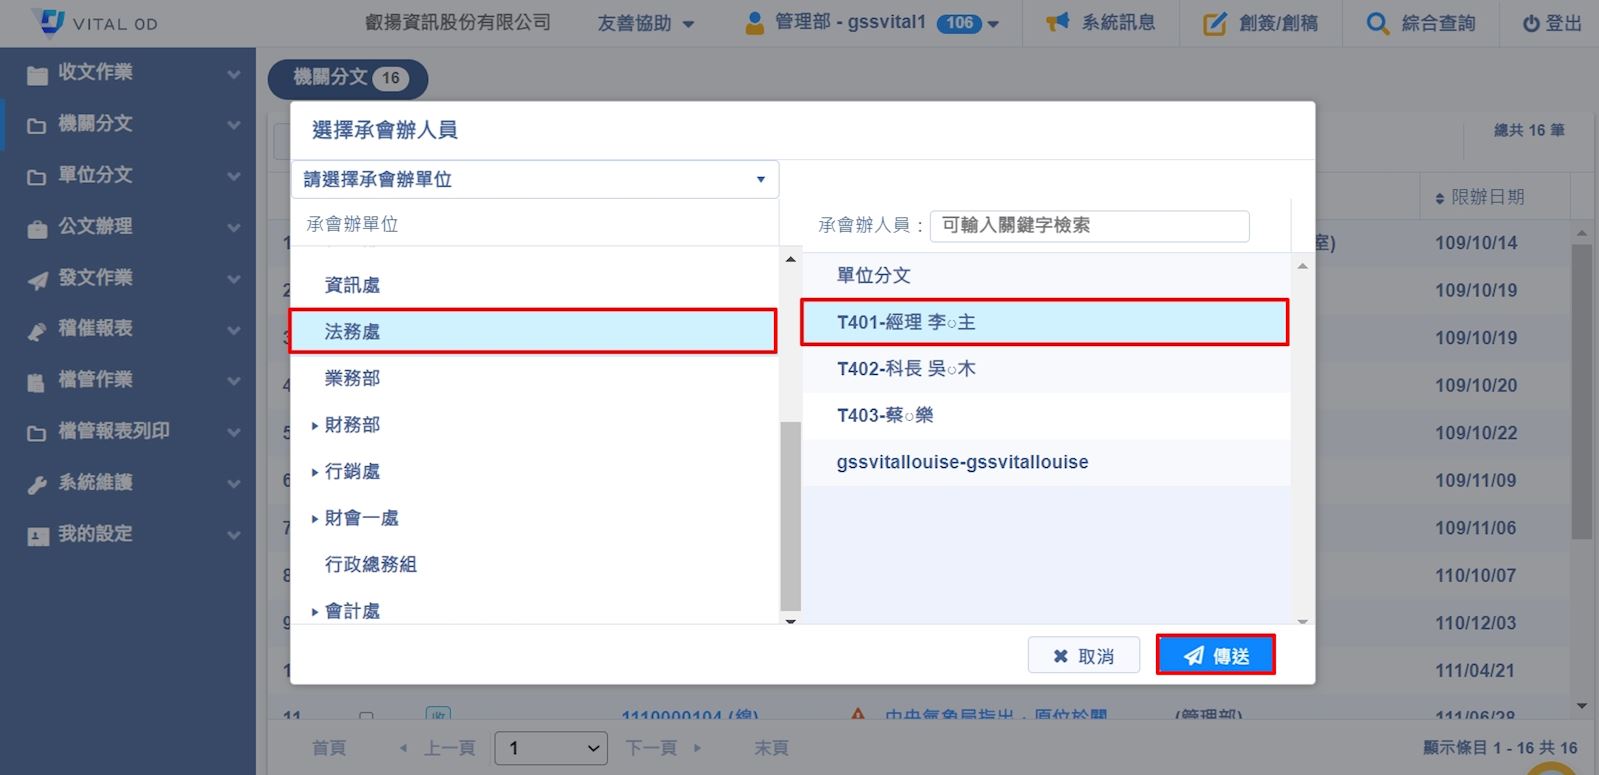Click the 稽催報表 sidebar icon
This screenshot has width=1599, height=775.
pyautogui.click(x=37, y=331)
